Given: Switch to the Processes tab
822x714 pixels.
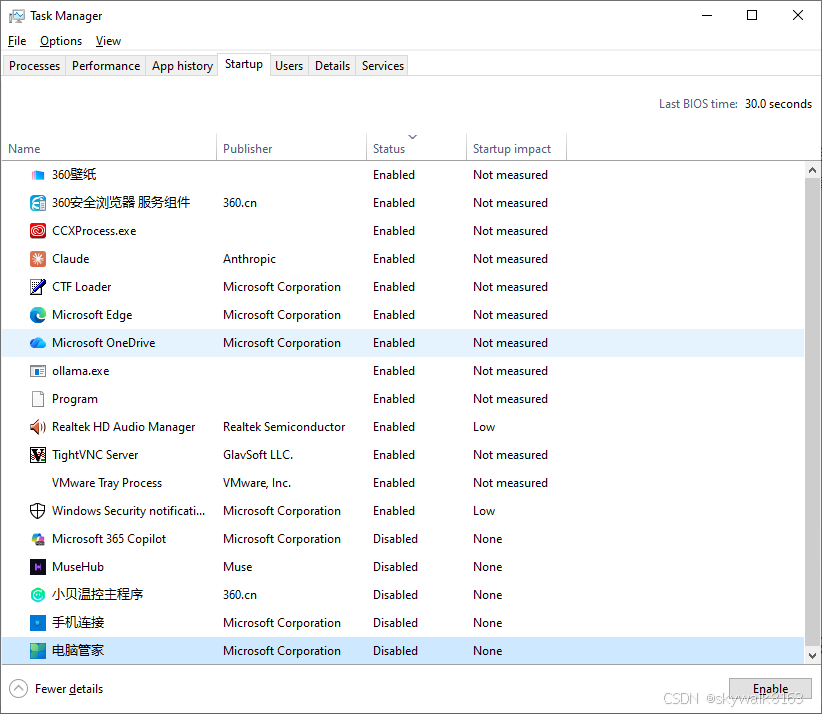Looking at the screenshot, I should click(x=35, y=66).
